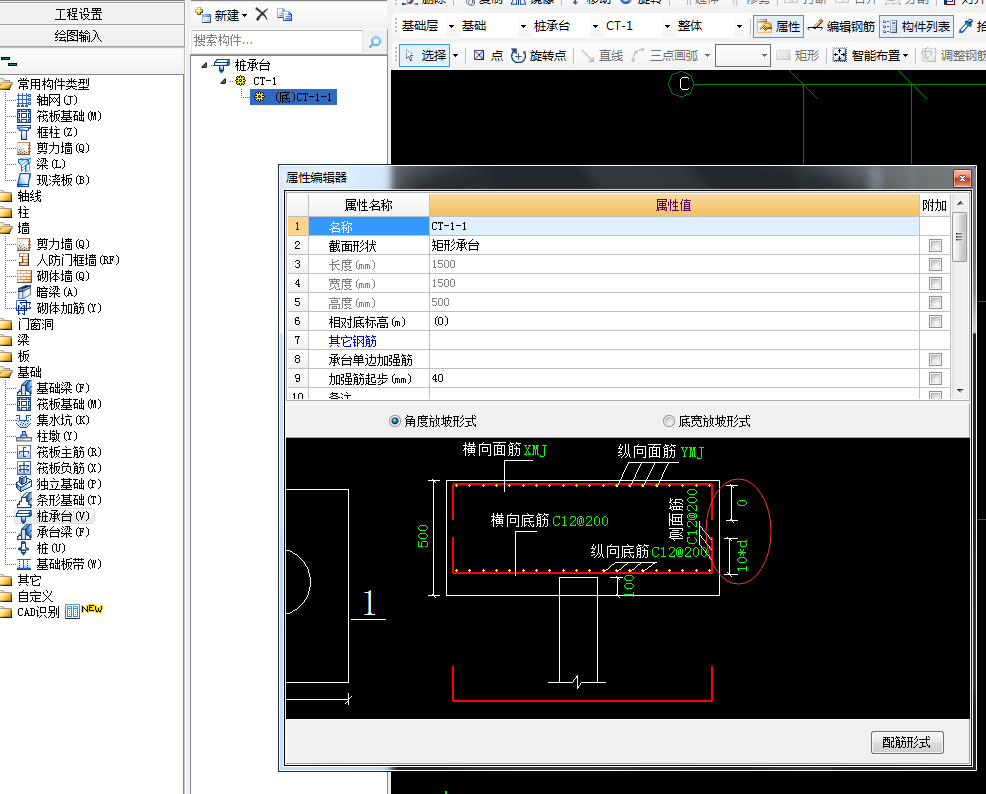Select the (底)CT-1-1 tree item
Viewport: 986px width, 794px height.
pyautogui.click(x=294, y=97)
